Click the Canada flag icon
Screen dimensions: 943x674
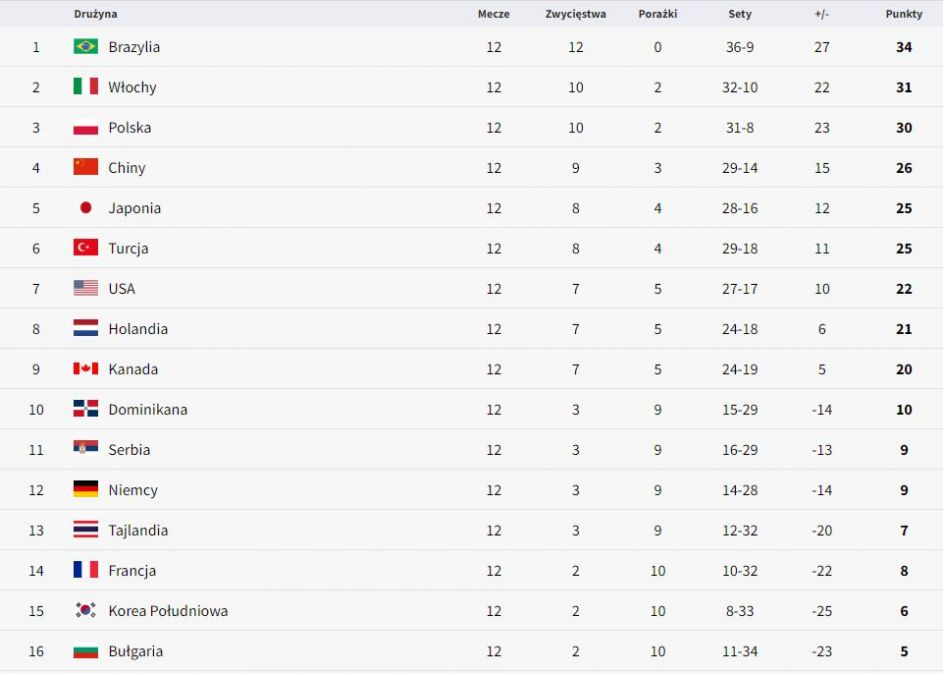[x=85, y=369]
